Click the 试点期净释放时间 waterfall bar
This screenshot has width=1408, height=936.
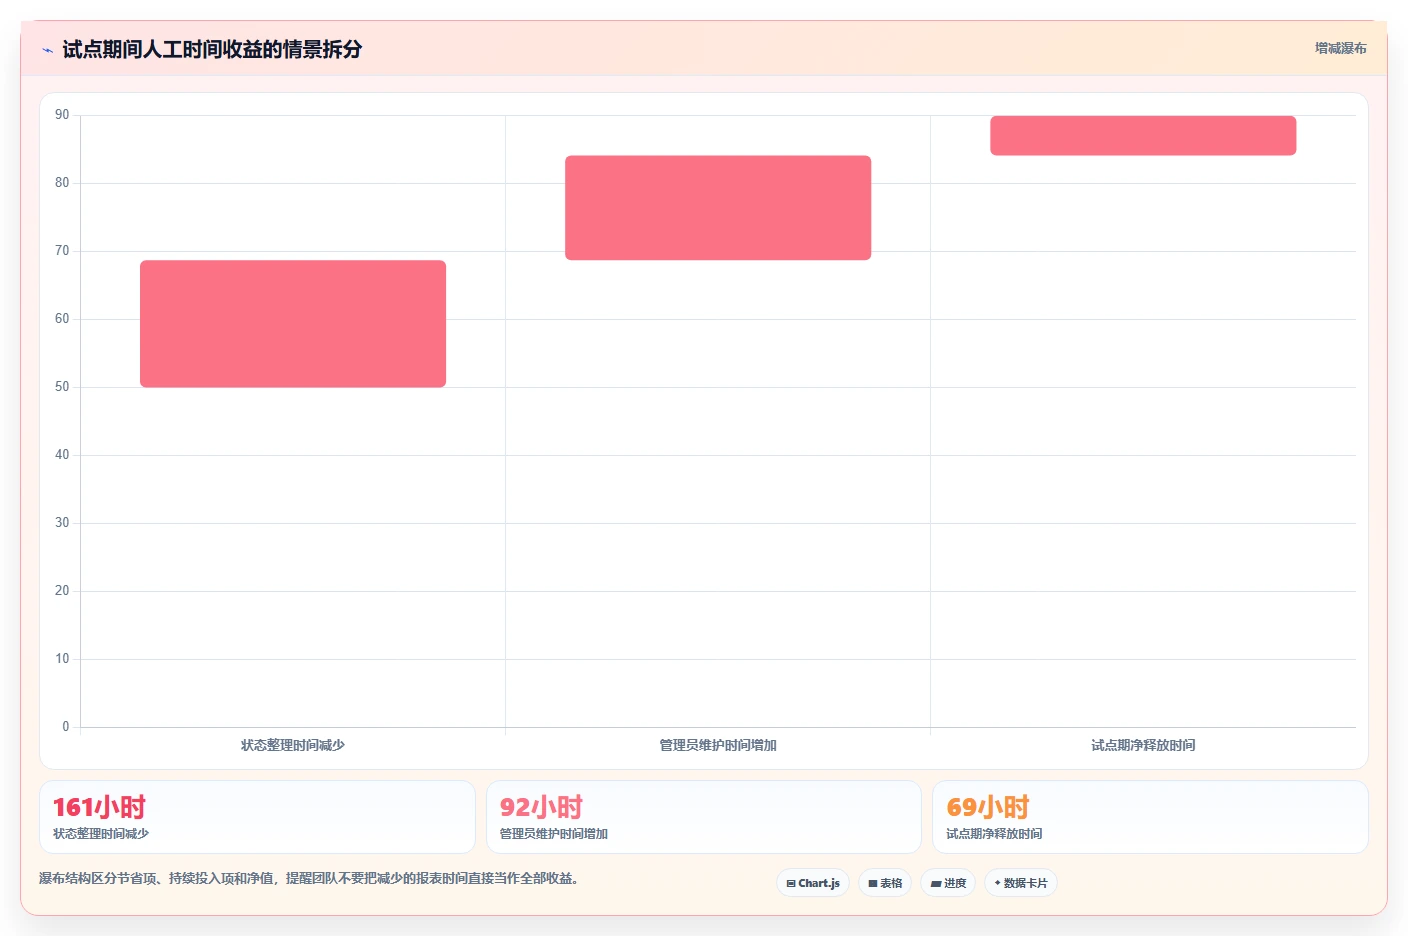tap(1143, 136)
